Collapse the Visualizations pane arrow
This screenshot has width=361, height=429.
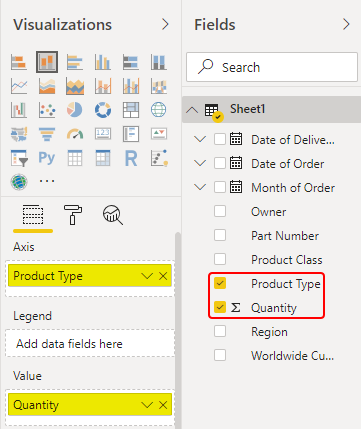[x=165, y=24]
